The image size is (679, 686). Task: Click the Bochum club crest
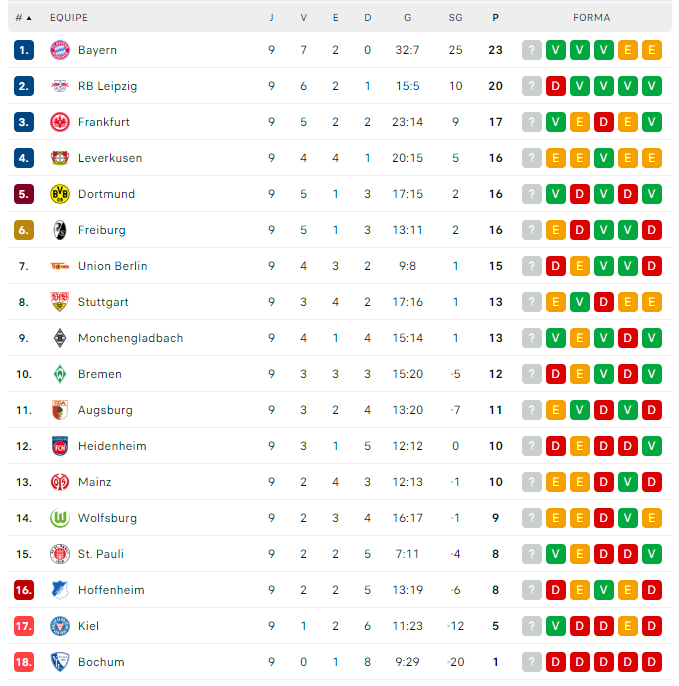pyautogui.click(x=60, y=662)
